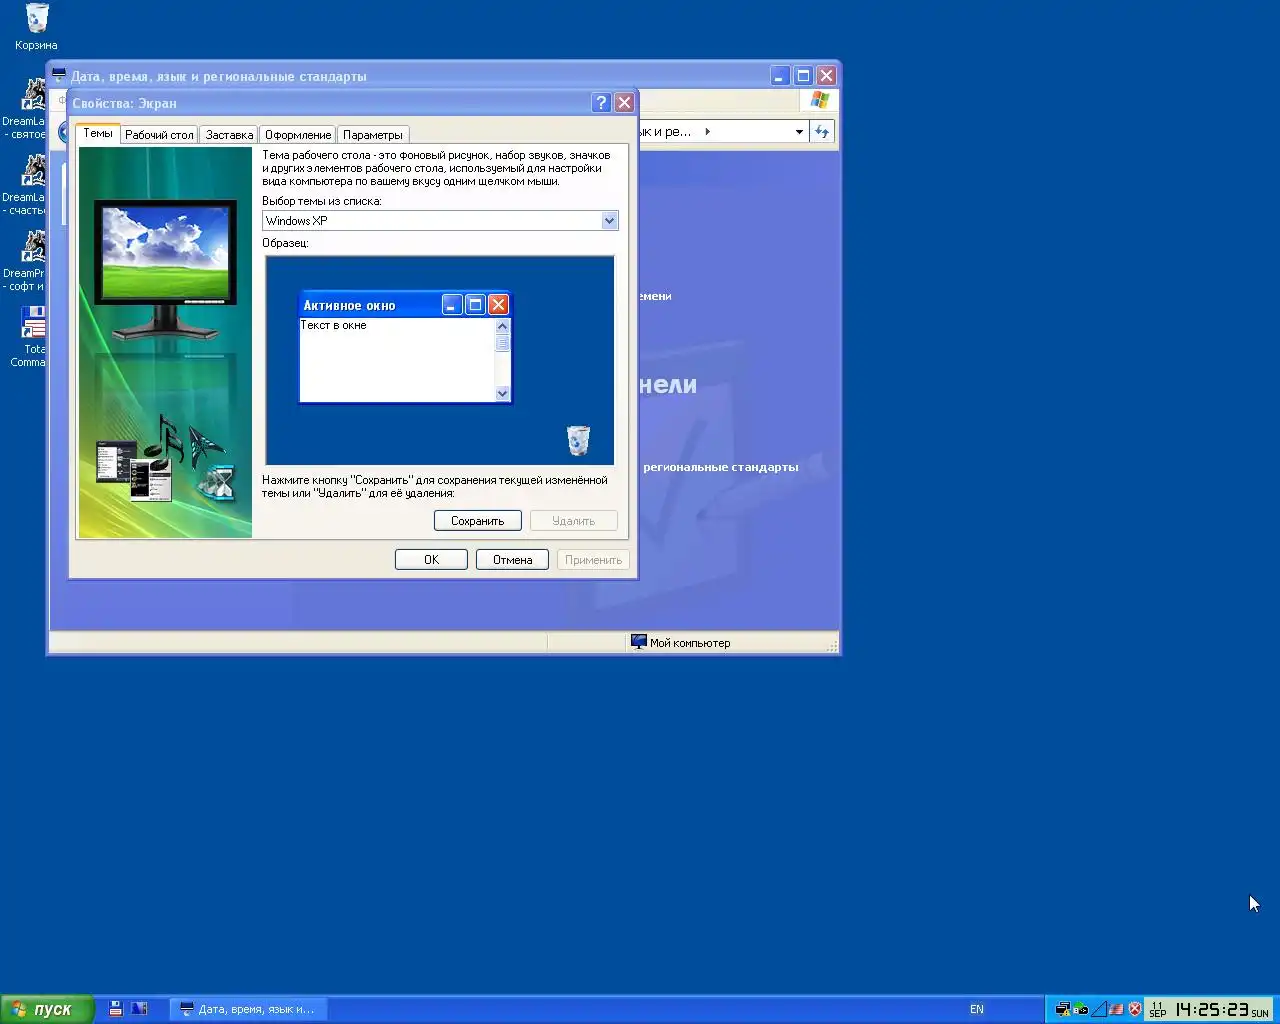Switch to the Темы tab

(x=98, y=133)
